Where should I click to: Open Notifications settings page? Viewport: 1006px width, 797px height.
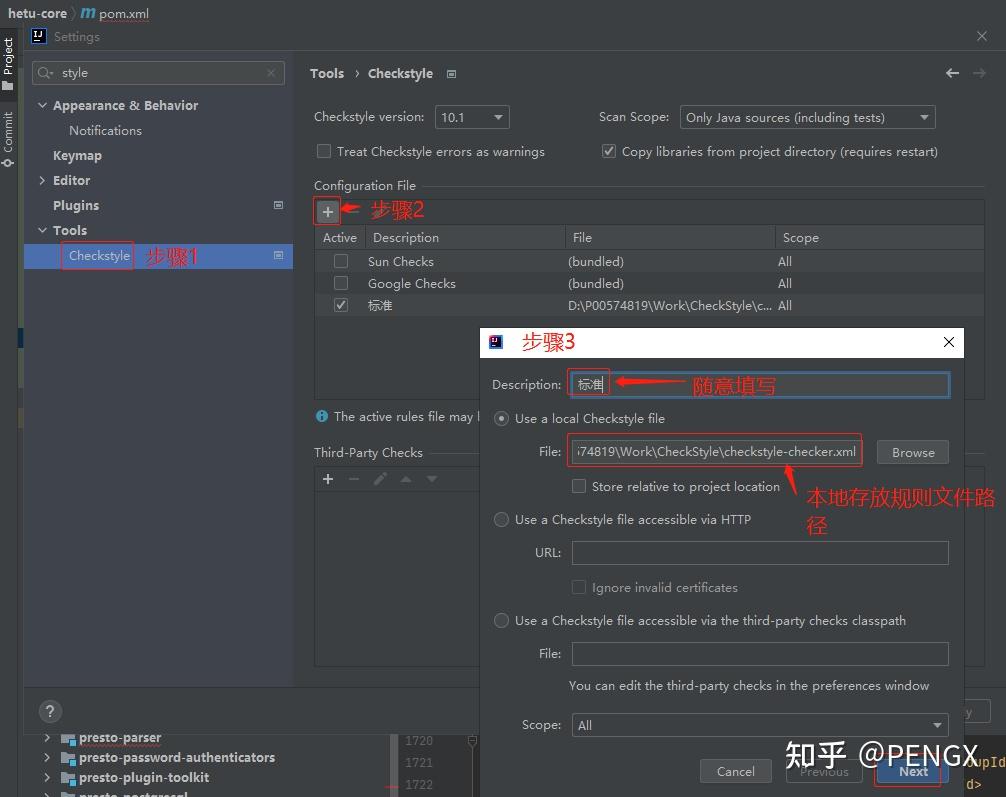105,130
